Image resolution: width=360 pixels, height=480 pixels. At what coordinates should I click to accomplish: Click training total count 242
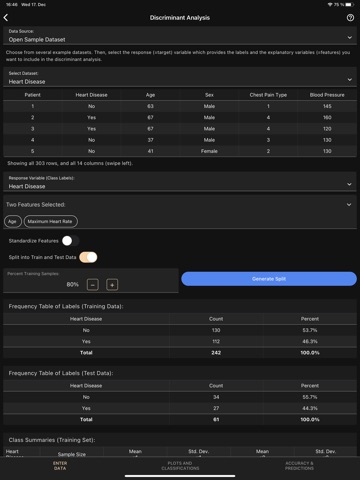coord(216,353)
